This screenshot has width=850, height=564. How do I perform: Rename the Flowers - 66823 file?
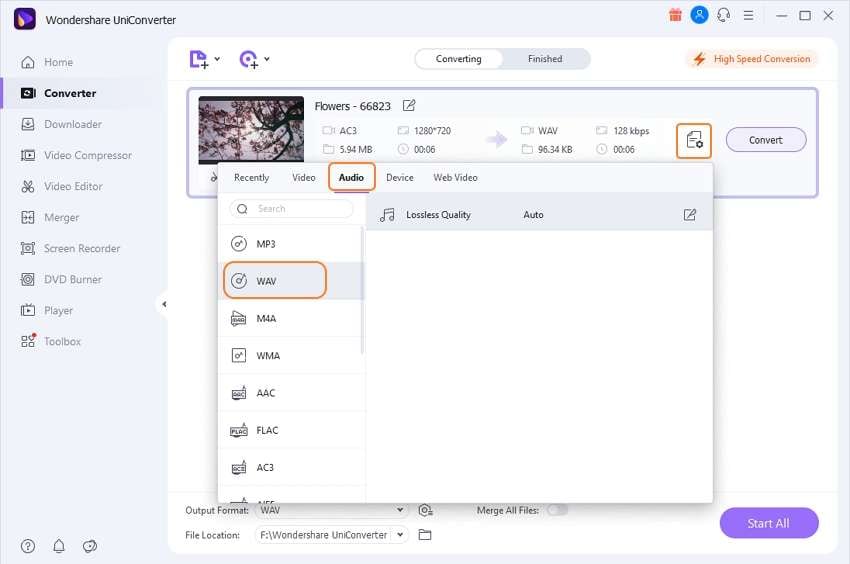[x=409, y=106]
